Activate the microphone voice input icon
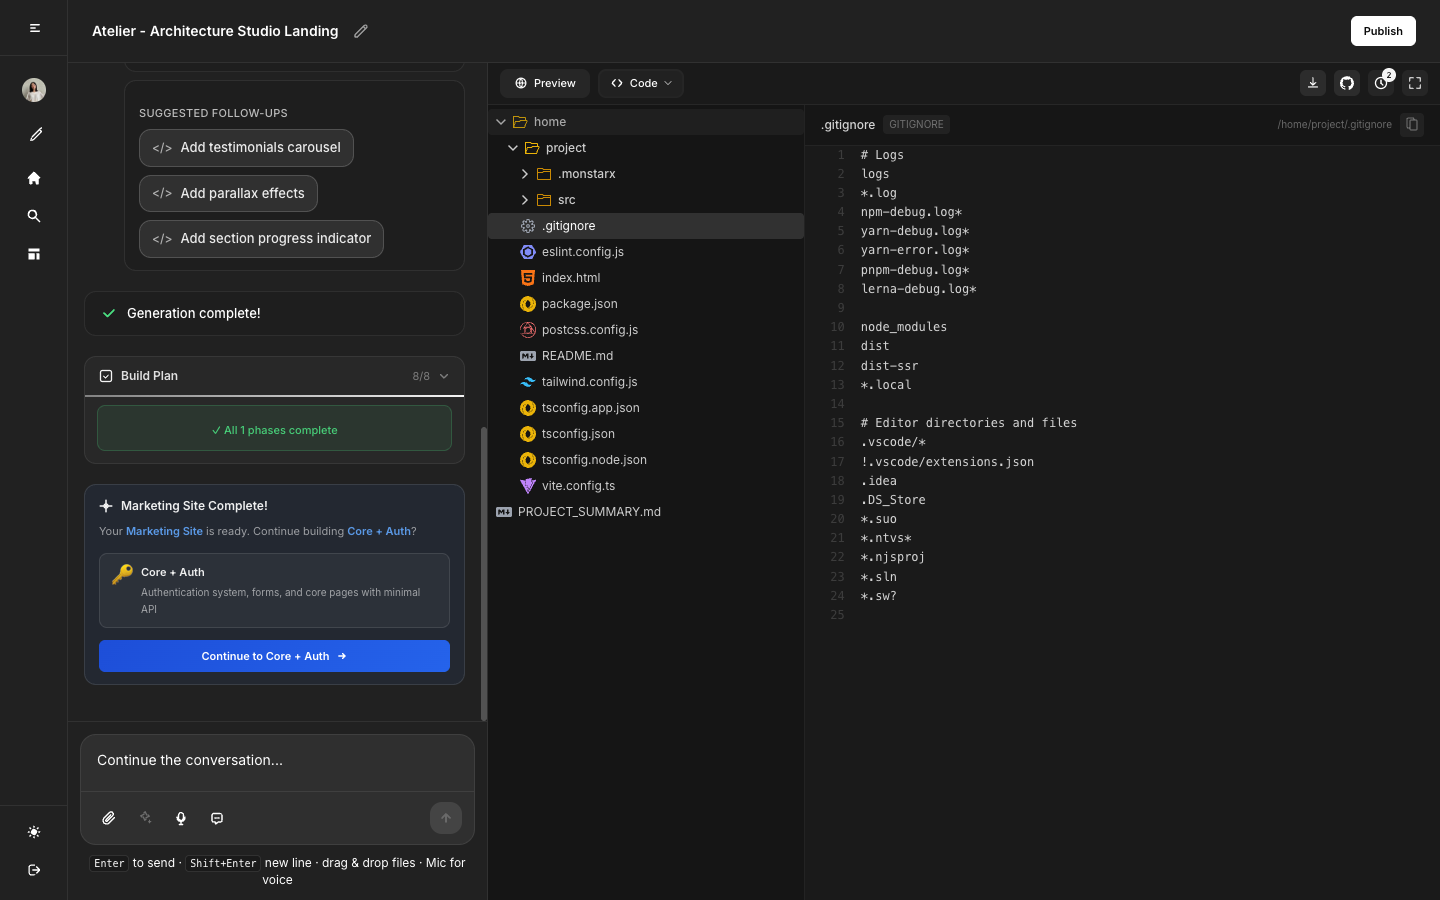 tap(180, 818)
